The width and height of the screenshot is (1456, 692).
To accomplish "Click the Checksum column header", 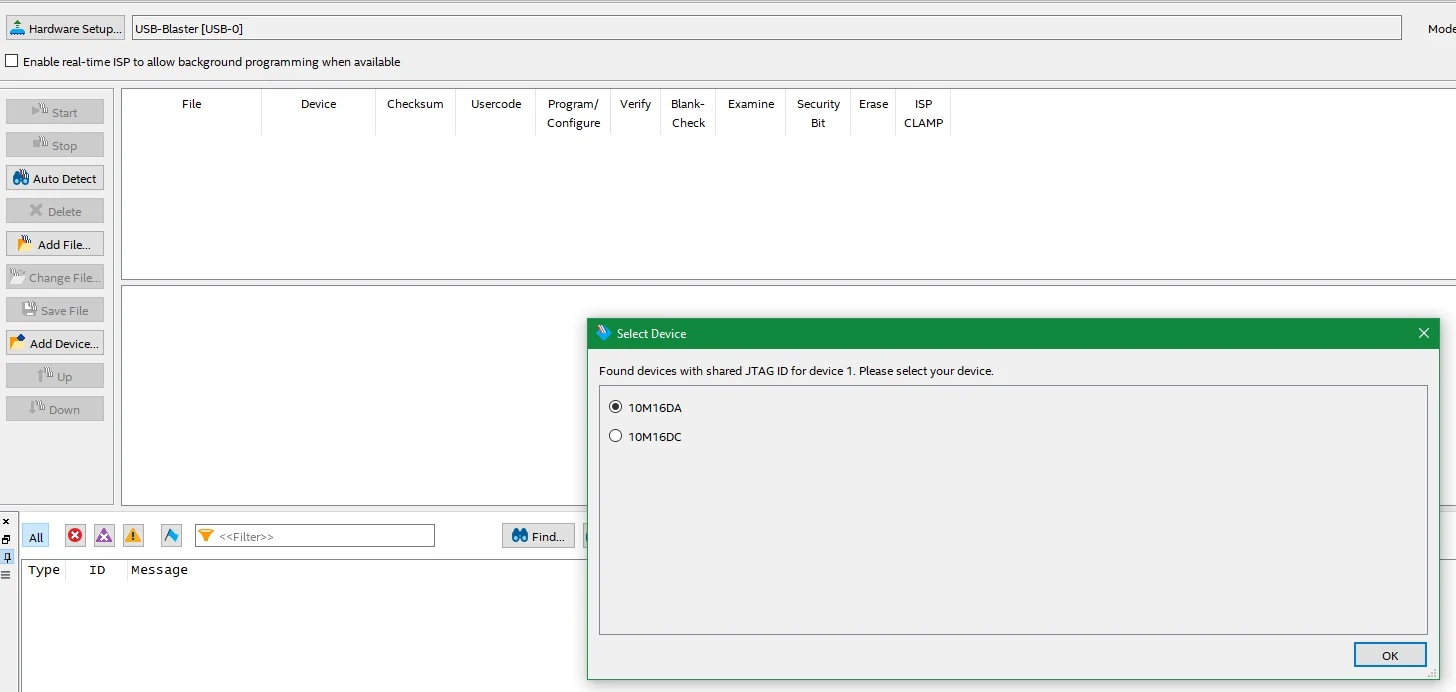I will [415, 104].
